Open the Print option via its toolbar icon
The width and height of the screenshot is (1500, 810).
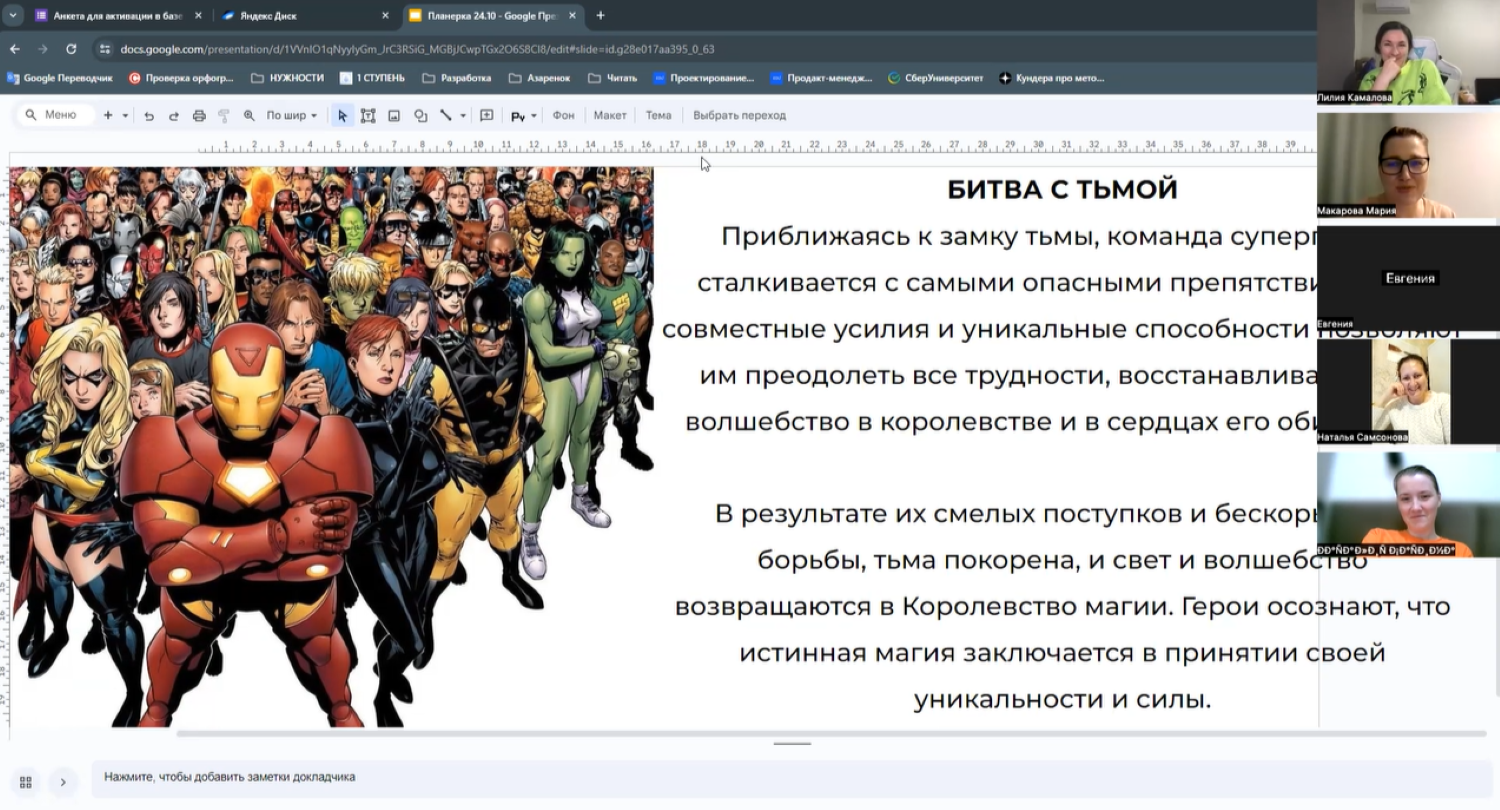(198, 115)
